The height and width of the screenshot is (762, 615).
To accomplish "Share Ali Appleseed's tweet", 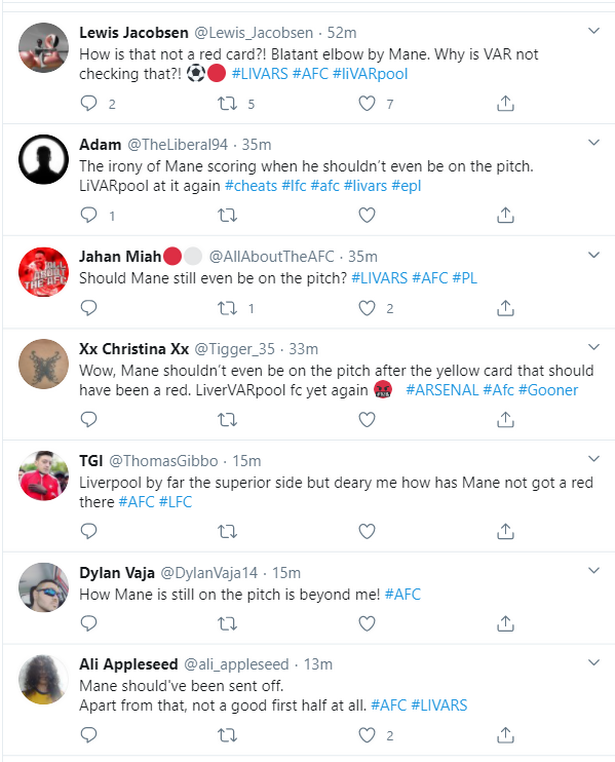I will (x=506, y=735).
